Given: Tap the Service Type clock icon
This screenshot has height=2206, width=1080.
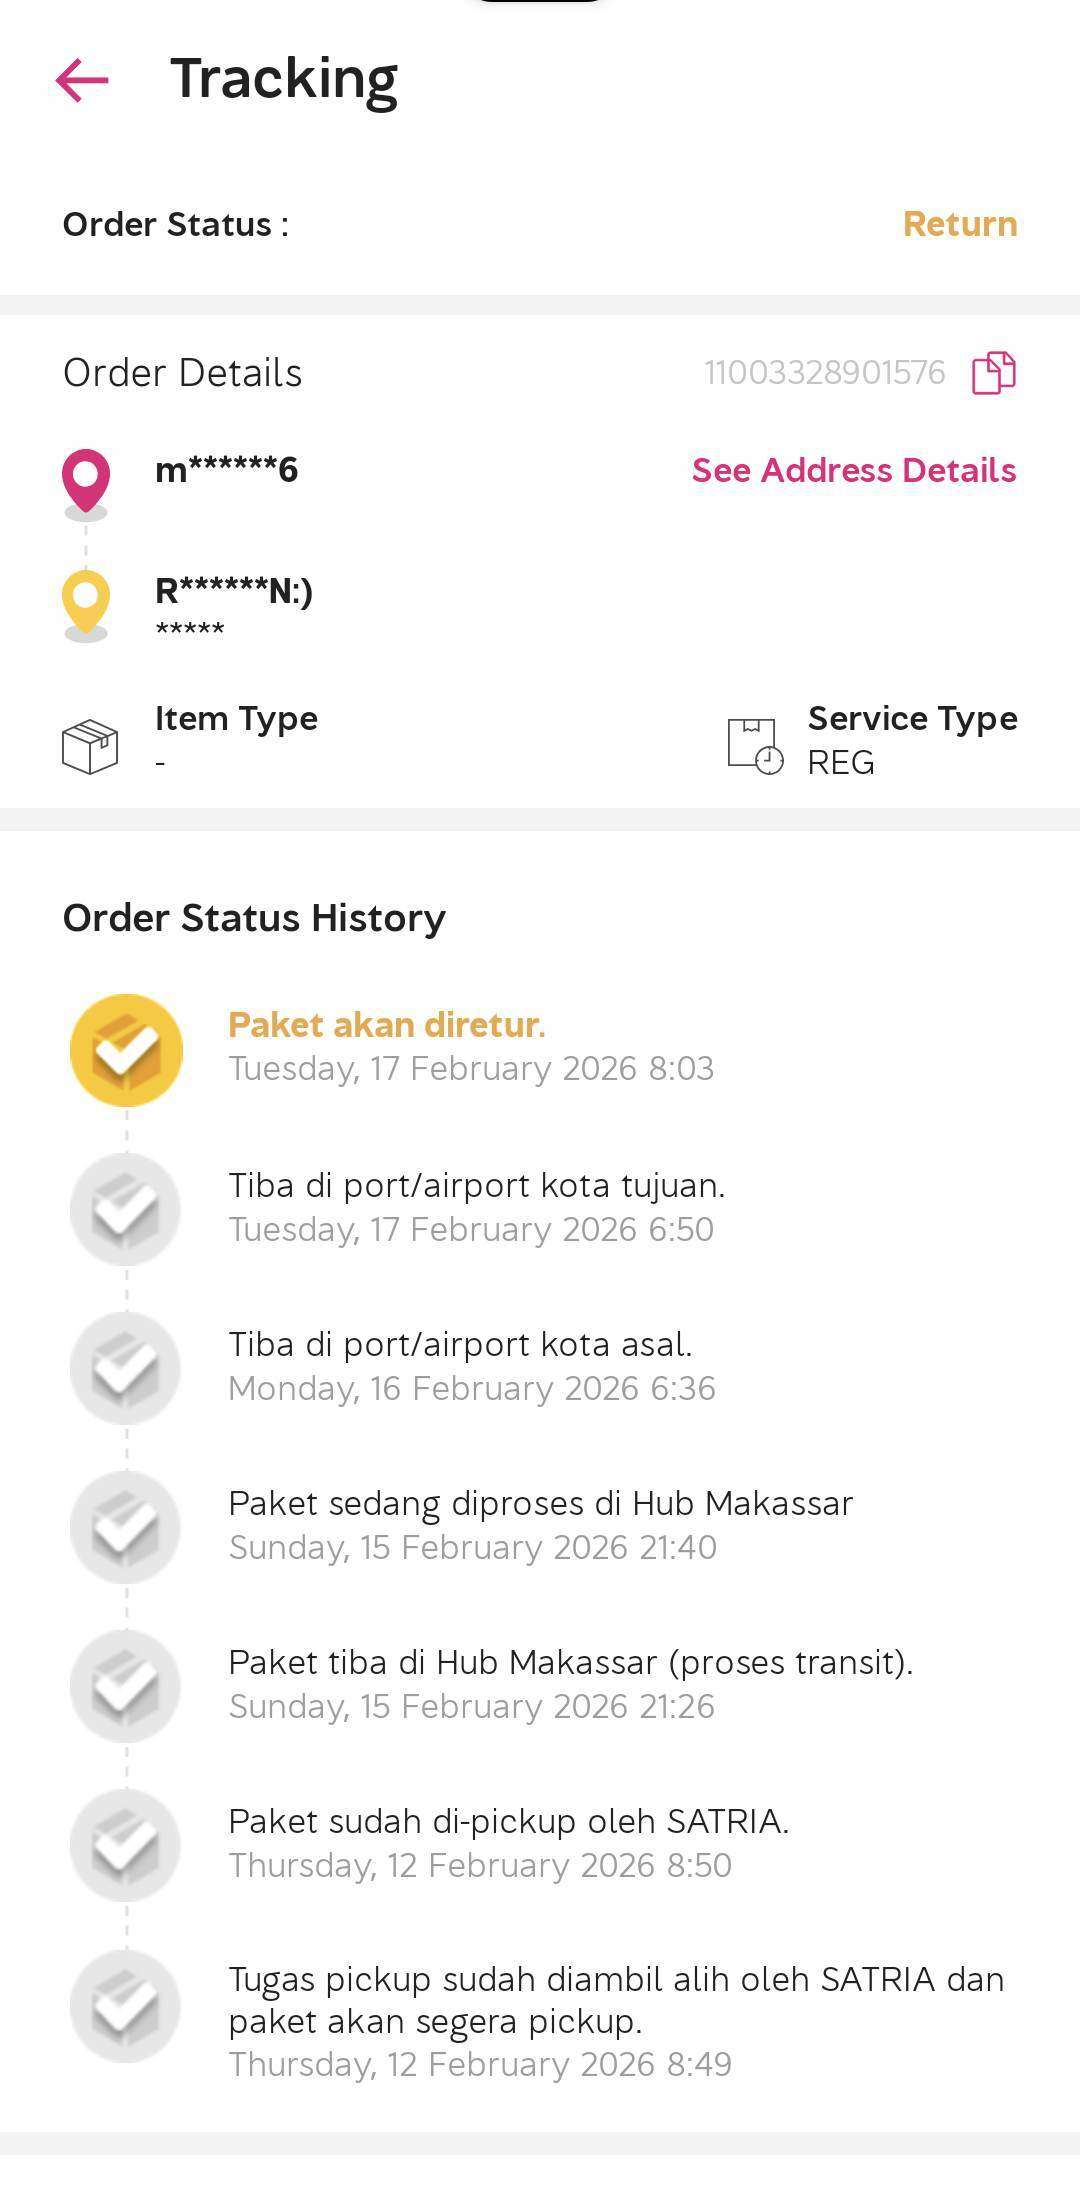Looking at the screenshot, I should coord(755,746).
